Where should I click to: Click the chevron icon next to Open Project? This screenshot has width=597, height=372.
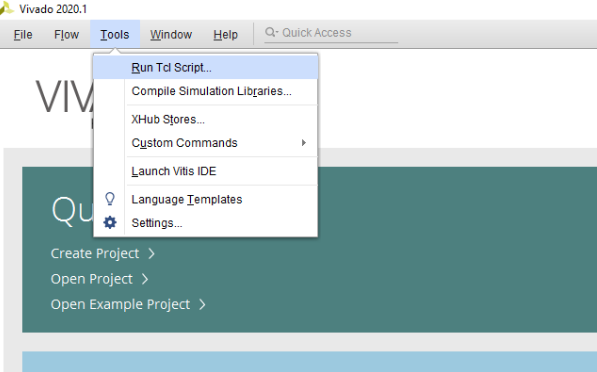[145, 279]
